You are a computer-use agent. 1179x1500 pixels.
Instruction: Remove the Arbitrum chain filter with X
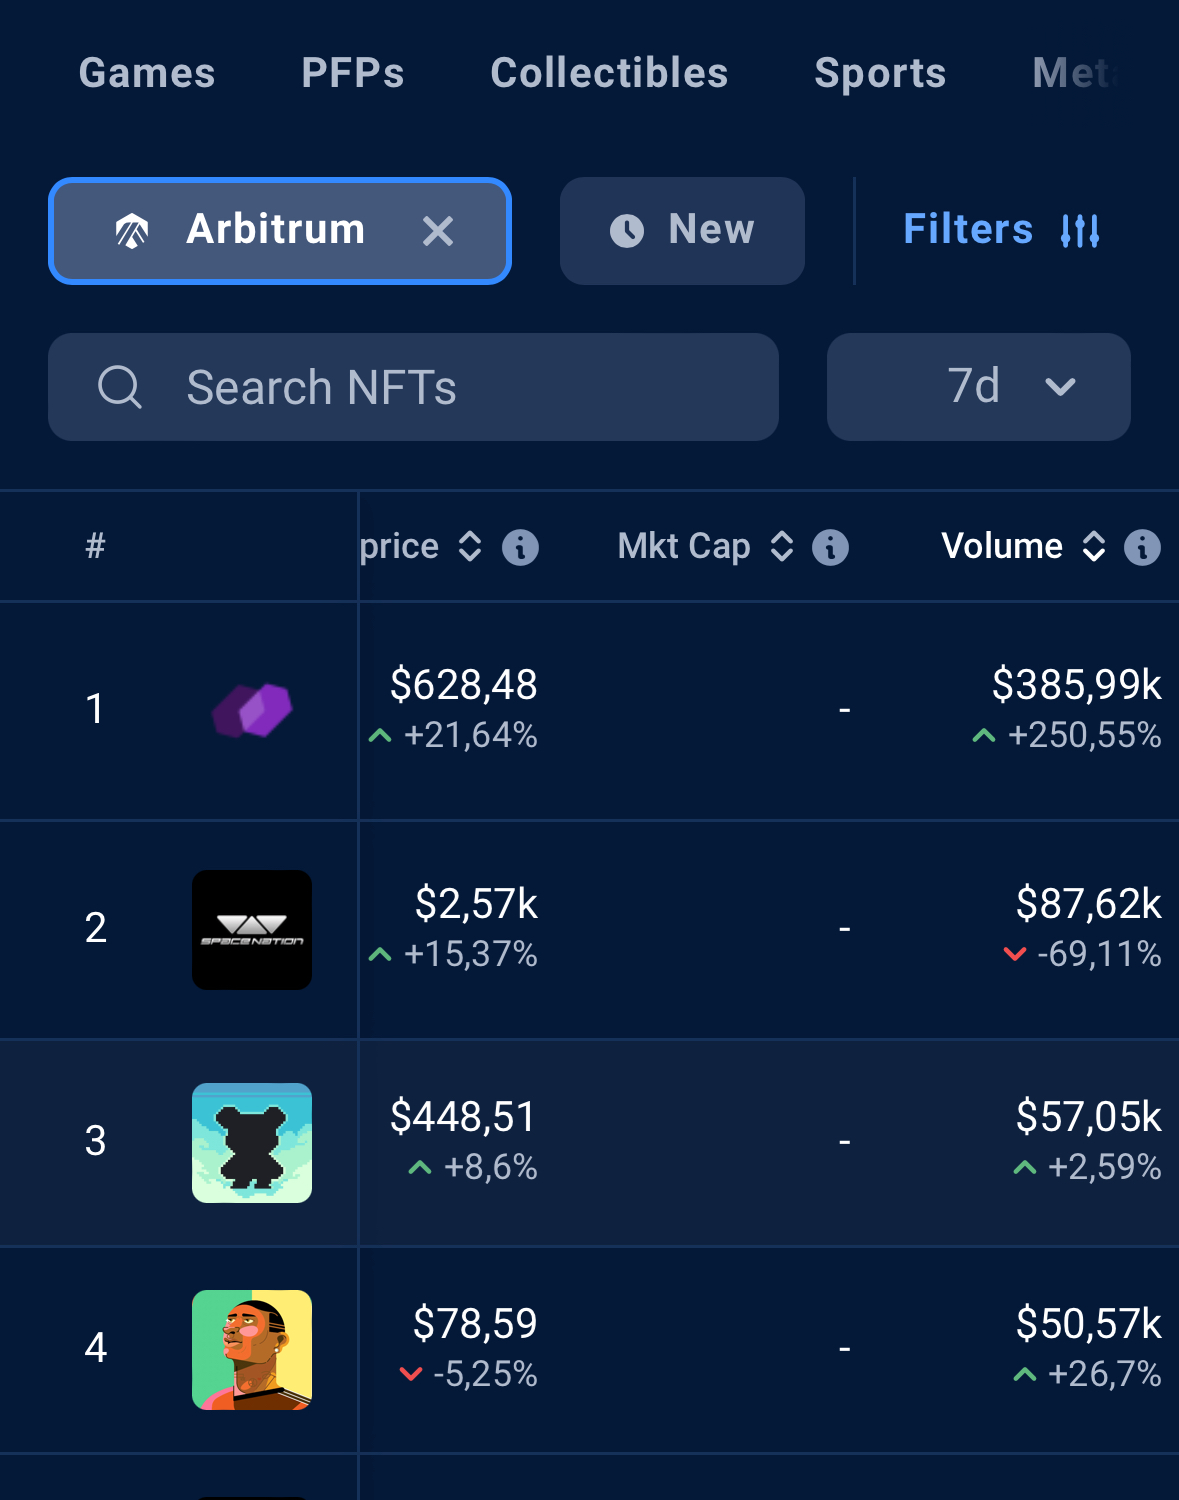pyautogui.click(x=438, y=231)
